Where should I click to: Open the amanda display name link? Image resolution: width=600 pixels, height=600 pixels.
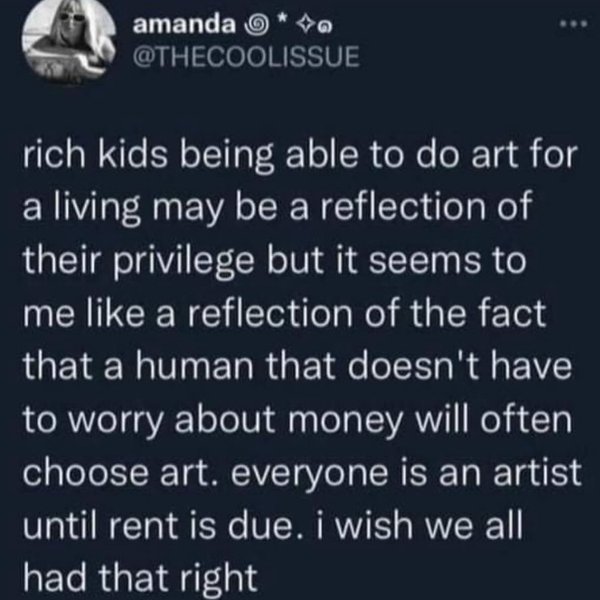(x=184, y=26)
